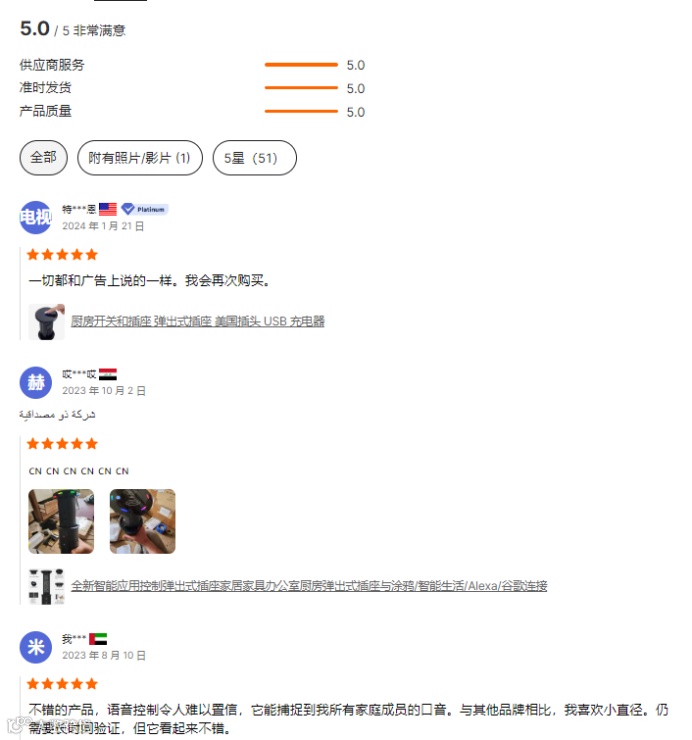Open the 厨房开关和插座 弹出式插座 product link

tap(198, 321)
